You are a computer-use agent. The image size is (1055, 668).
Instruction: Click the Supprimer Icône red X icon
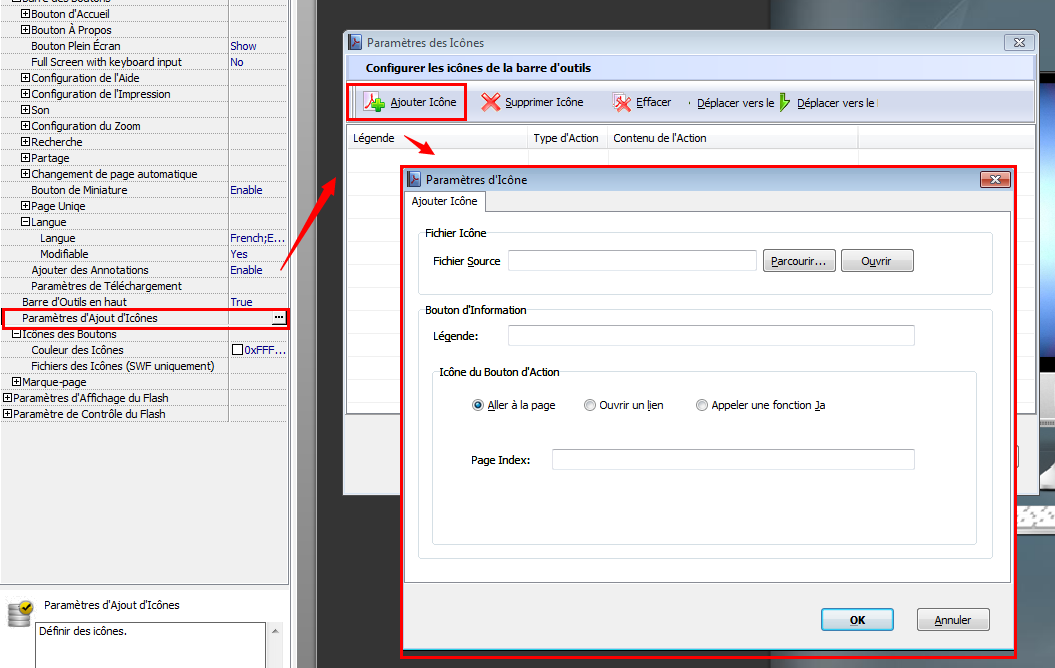pyautogui.click(x=490, y=102)
